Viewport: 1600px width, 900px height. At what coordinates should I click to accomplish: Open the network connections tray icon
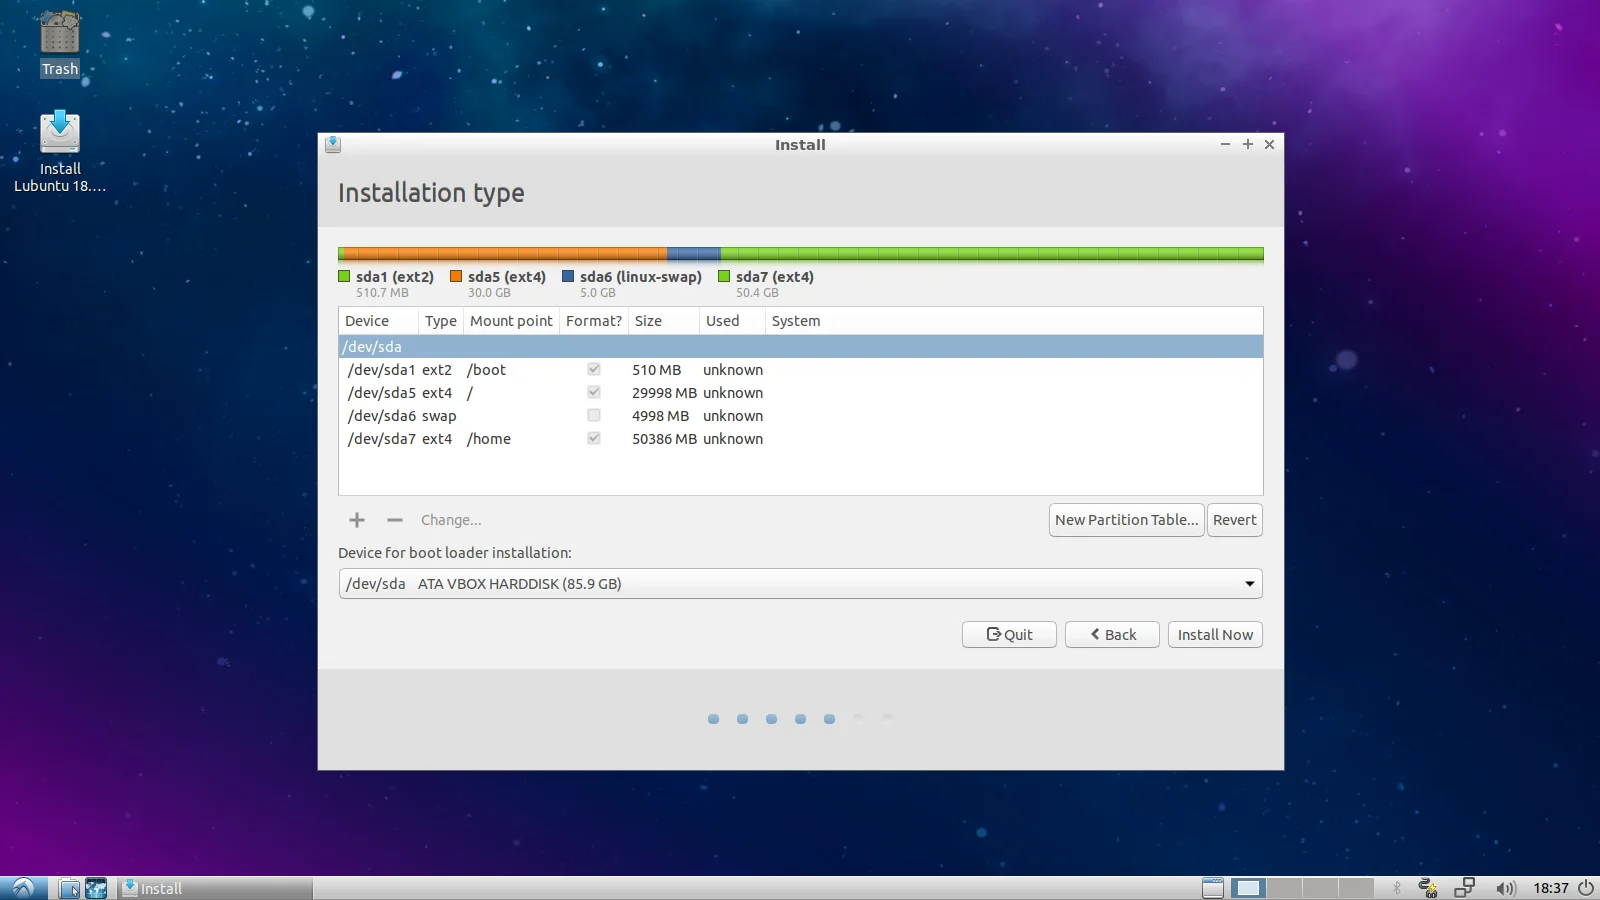click(x=1465, y=888)
